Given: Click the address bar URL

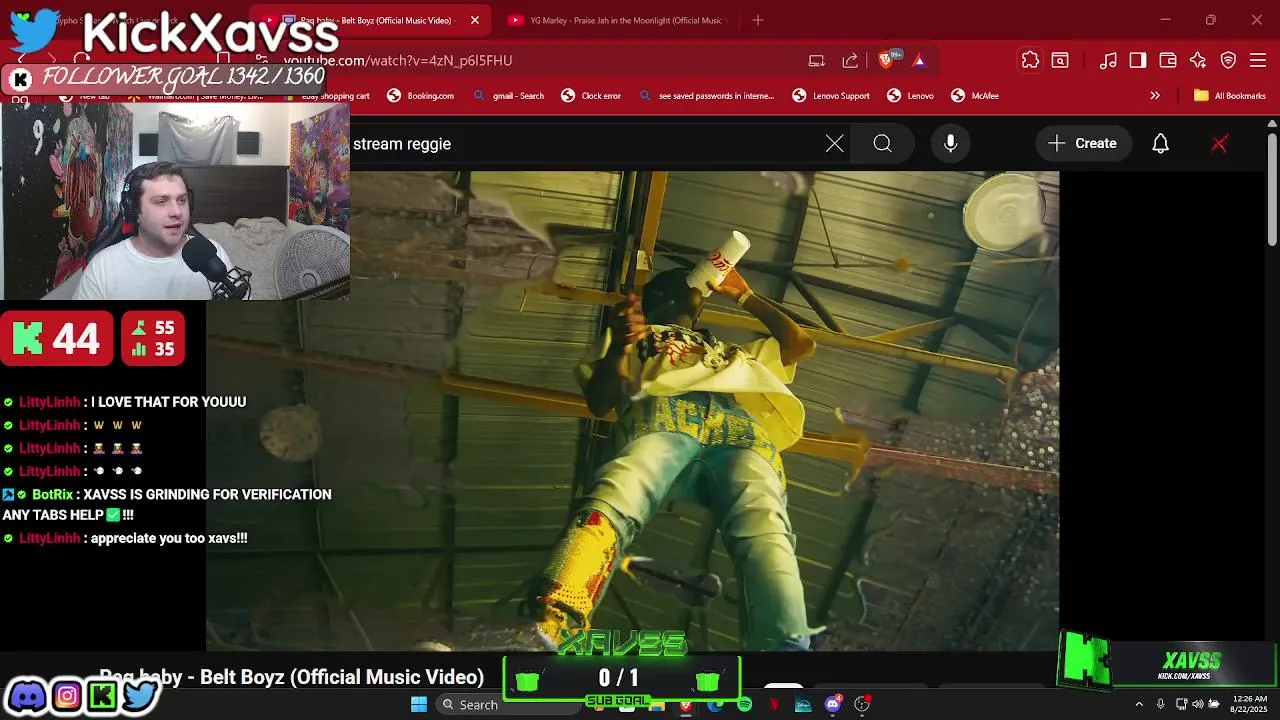Looking at the screenshot, I should click(x=398, y=61).
